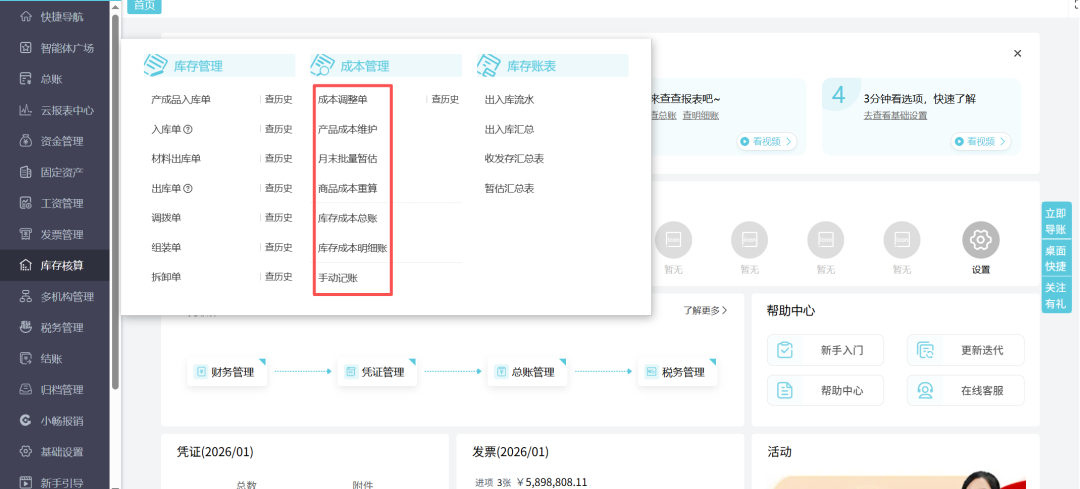Click the 发票管理 invoice icon
This screenshot has height=489, width=1080.
25,235
